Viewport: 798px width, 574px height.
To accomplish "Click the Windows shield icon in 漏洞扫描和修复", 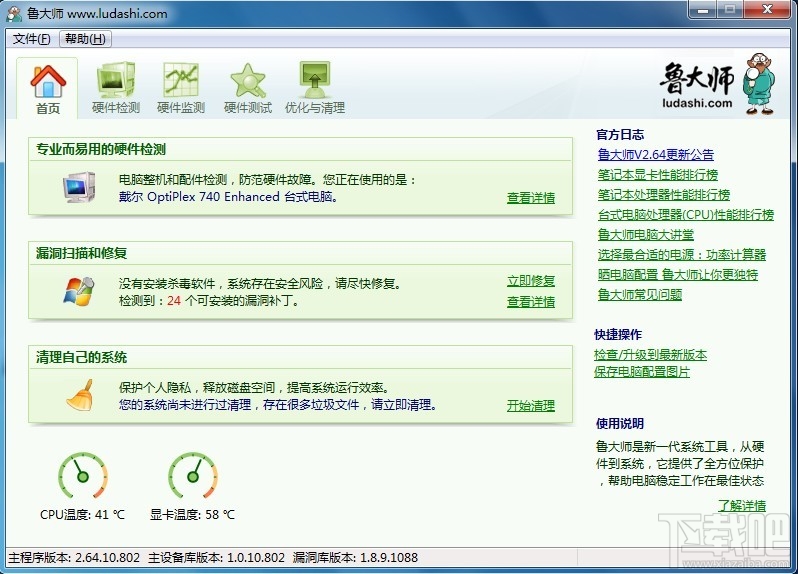I will coord(79,291).
